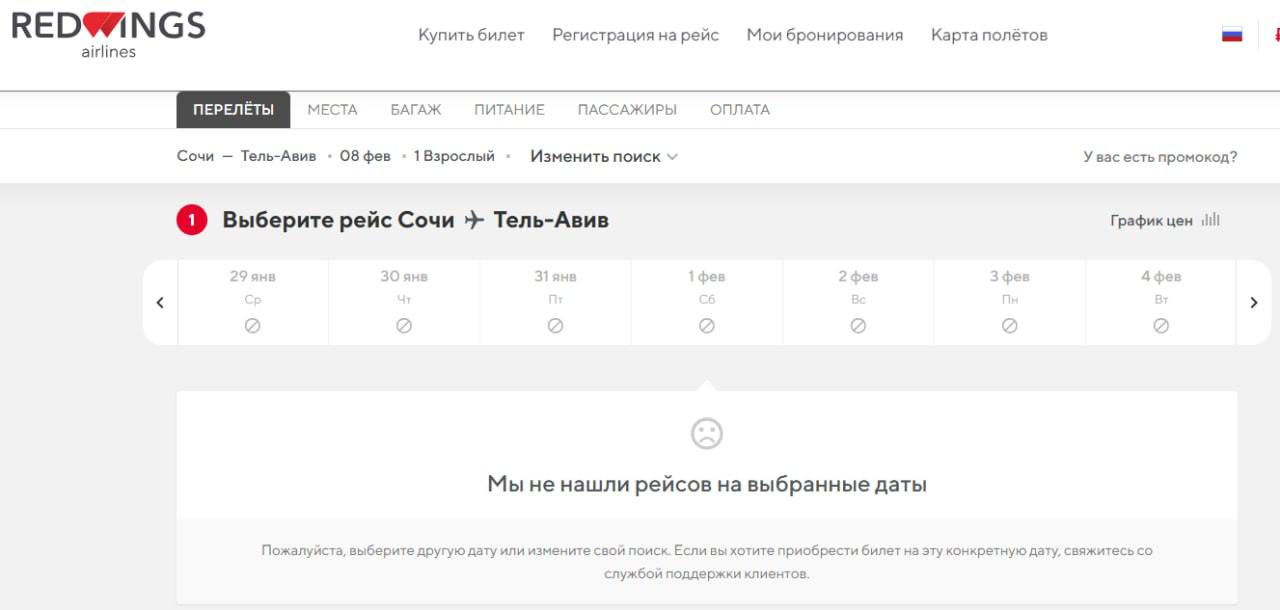Click the sad face no-flights icon
Viewport: 1280px width, 610px height.
(x=706, y=433)
